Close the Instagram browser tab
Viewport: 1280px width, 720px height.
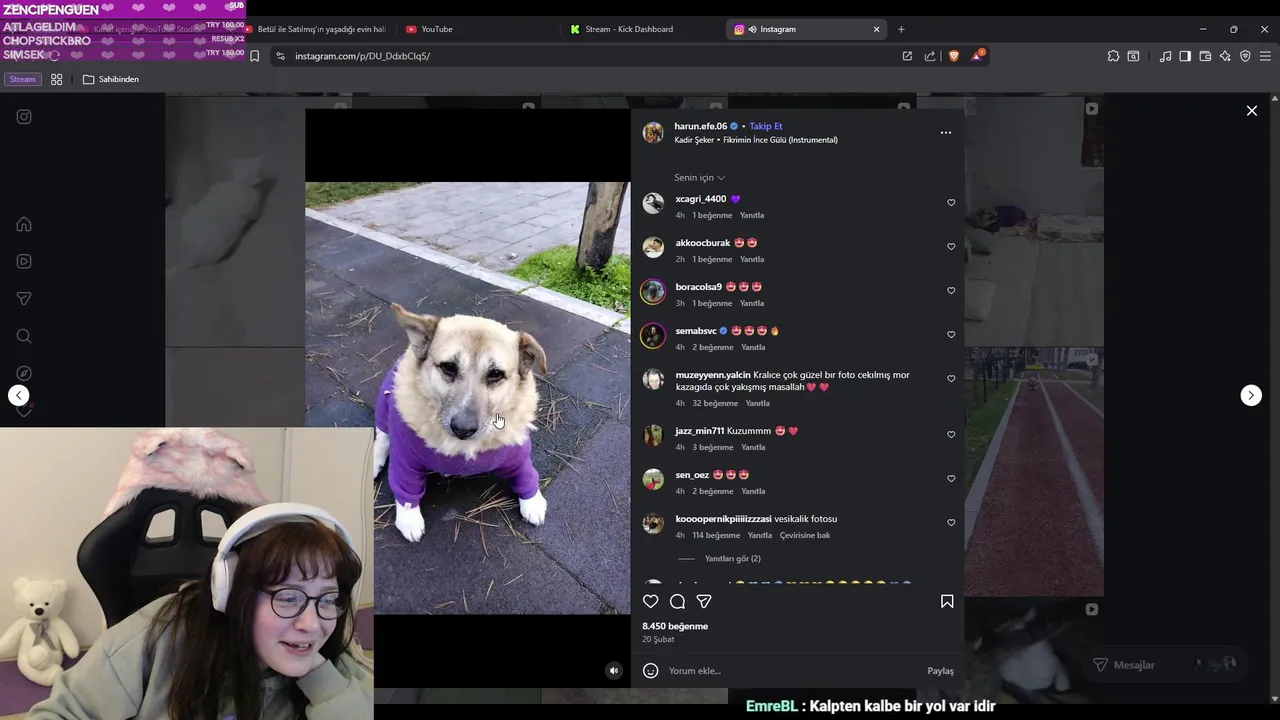877,29
